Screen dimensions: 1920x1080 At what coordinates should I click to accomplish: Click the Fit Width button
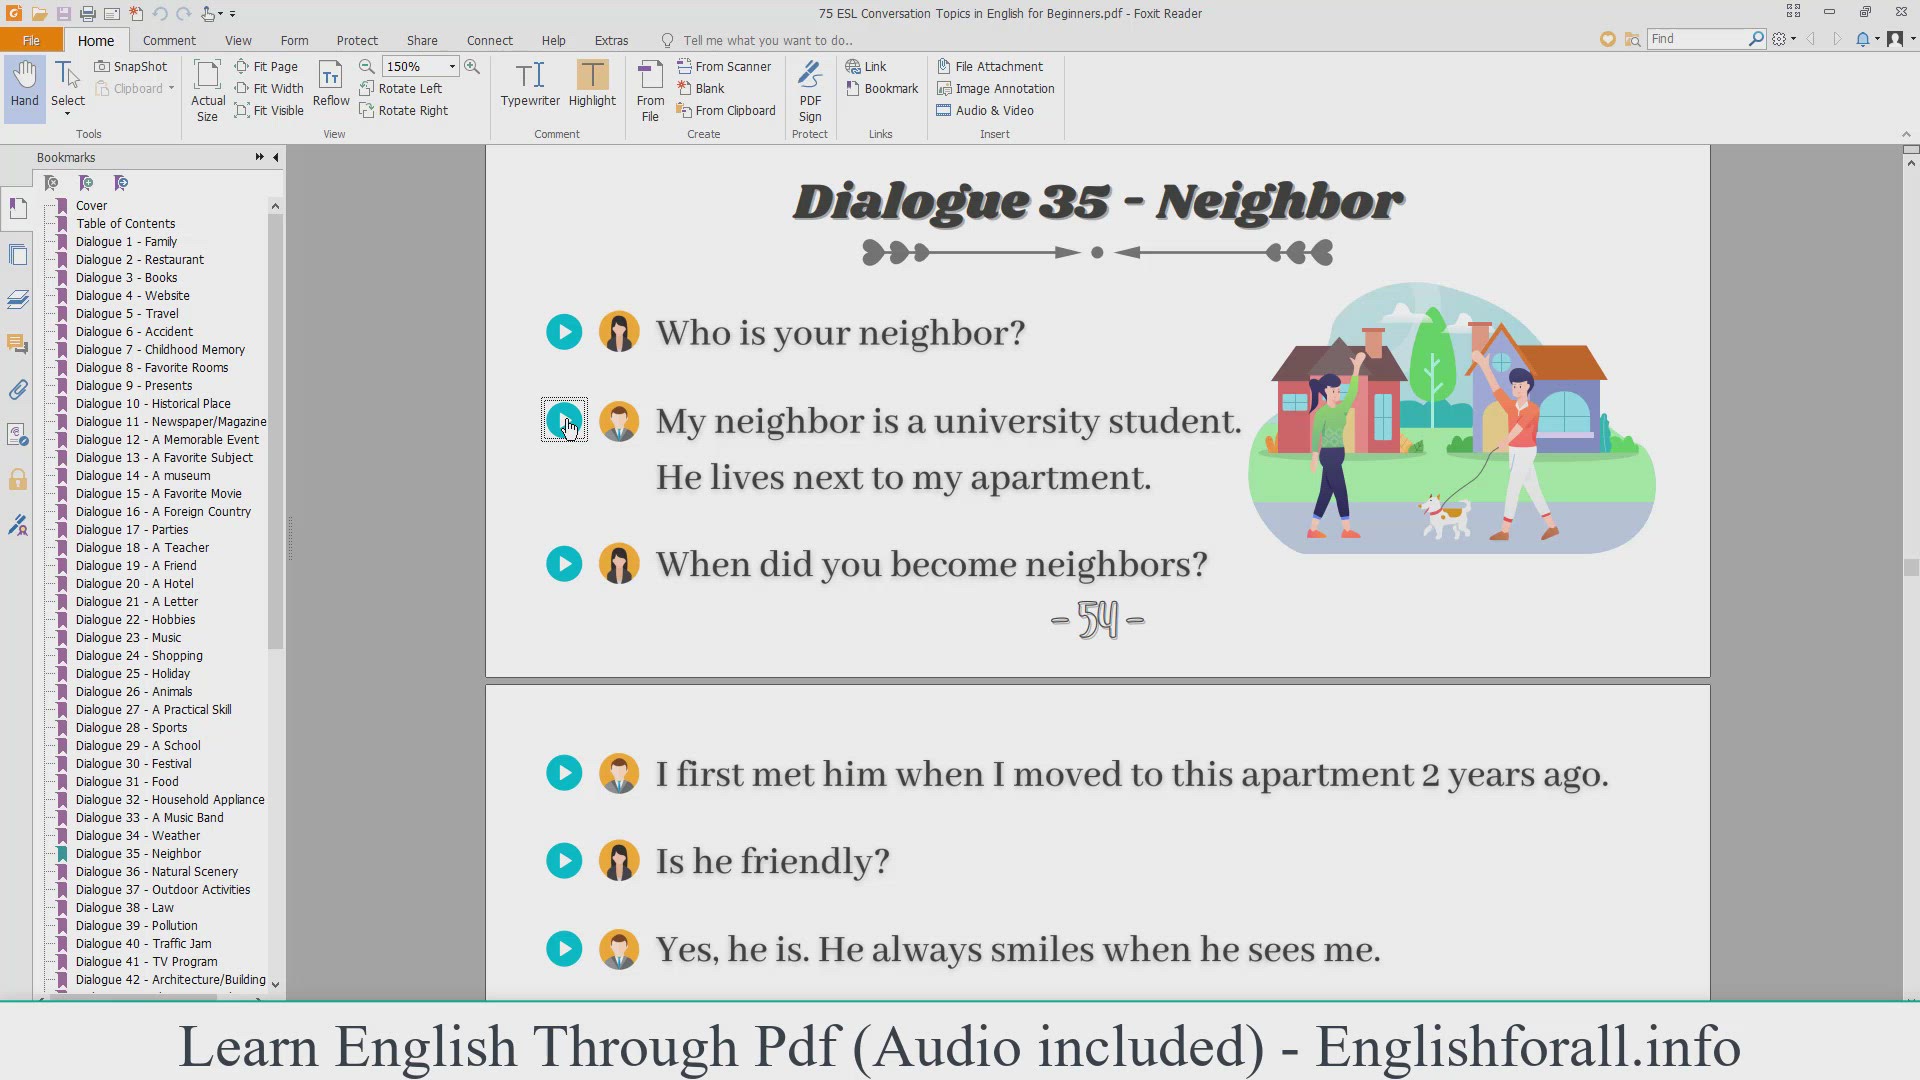(269, 89)
